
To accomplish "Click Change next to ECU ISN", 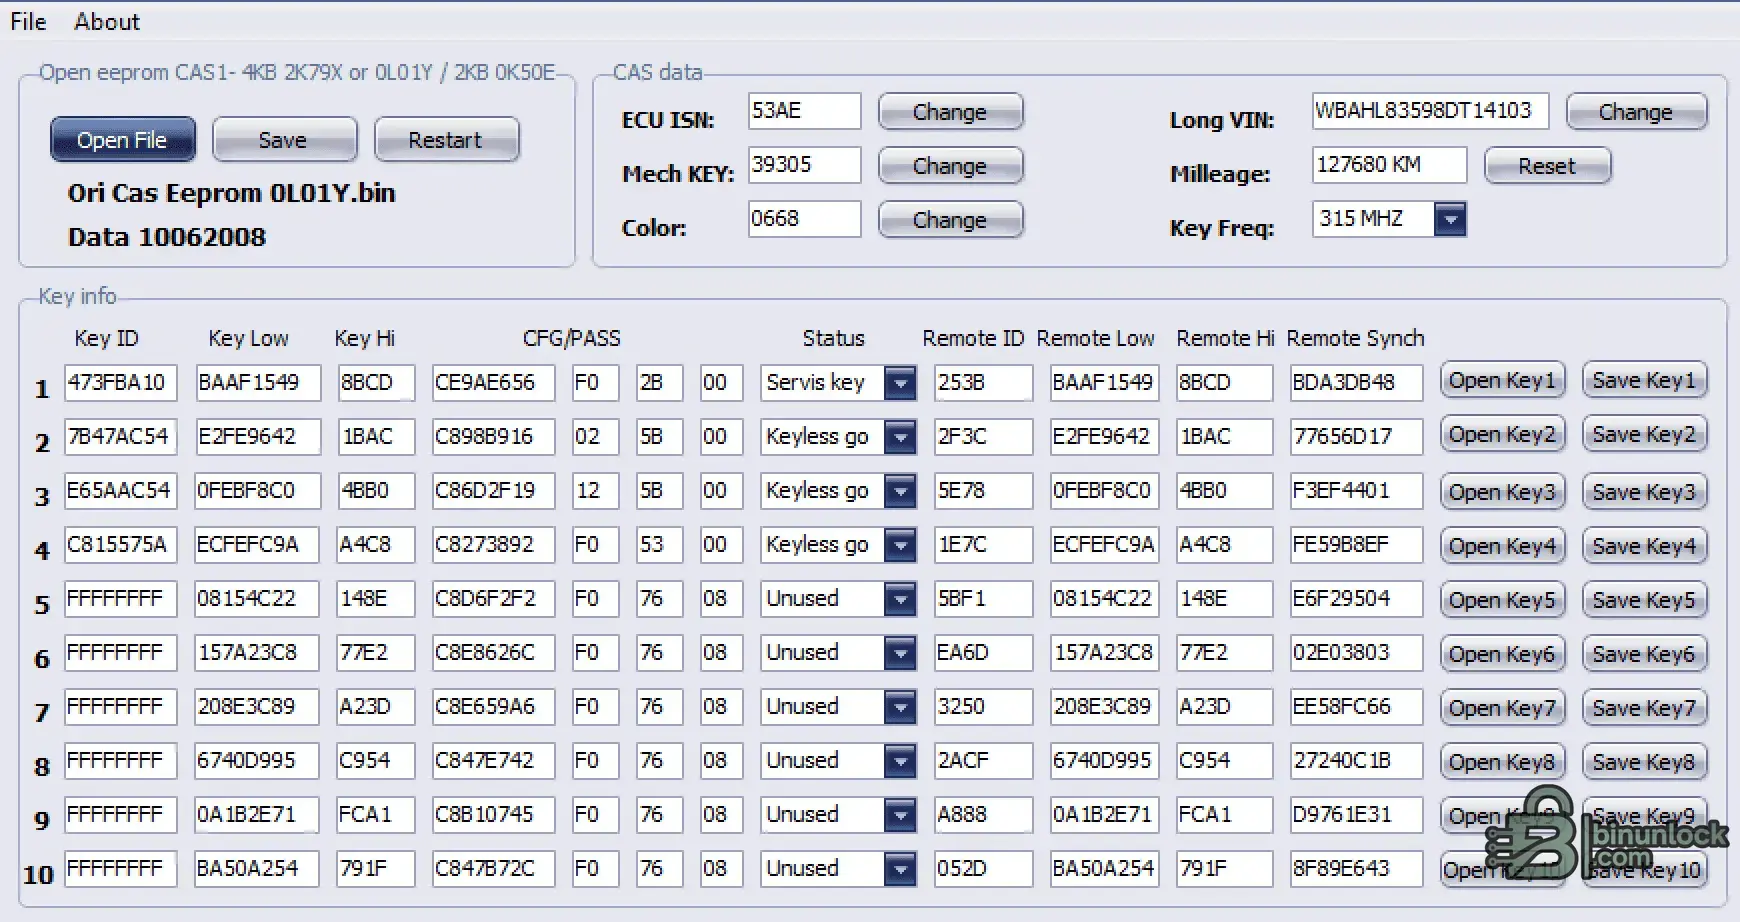I will 949,112.
